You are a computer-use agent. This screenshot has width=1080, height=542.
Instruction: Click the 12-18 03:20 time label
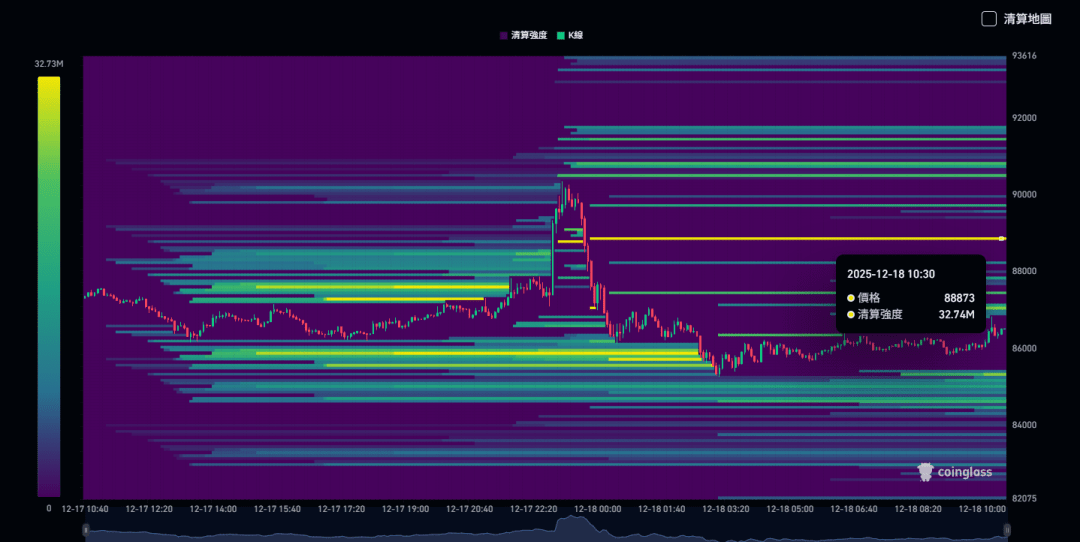click(725, 509)
